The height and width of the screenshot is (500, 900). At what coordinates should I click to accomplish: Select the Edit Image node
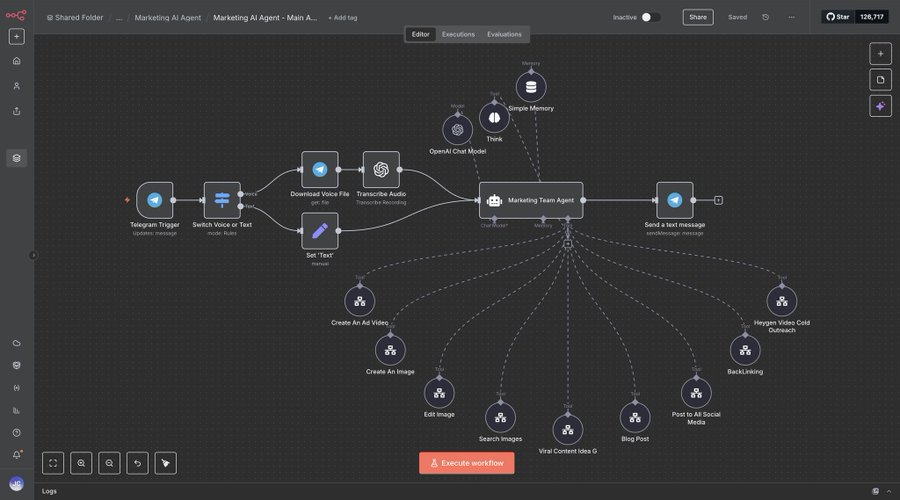coord(439,393)
